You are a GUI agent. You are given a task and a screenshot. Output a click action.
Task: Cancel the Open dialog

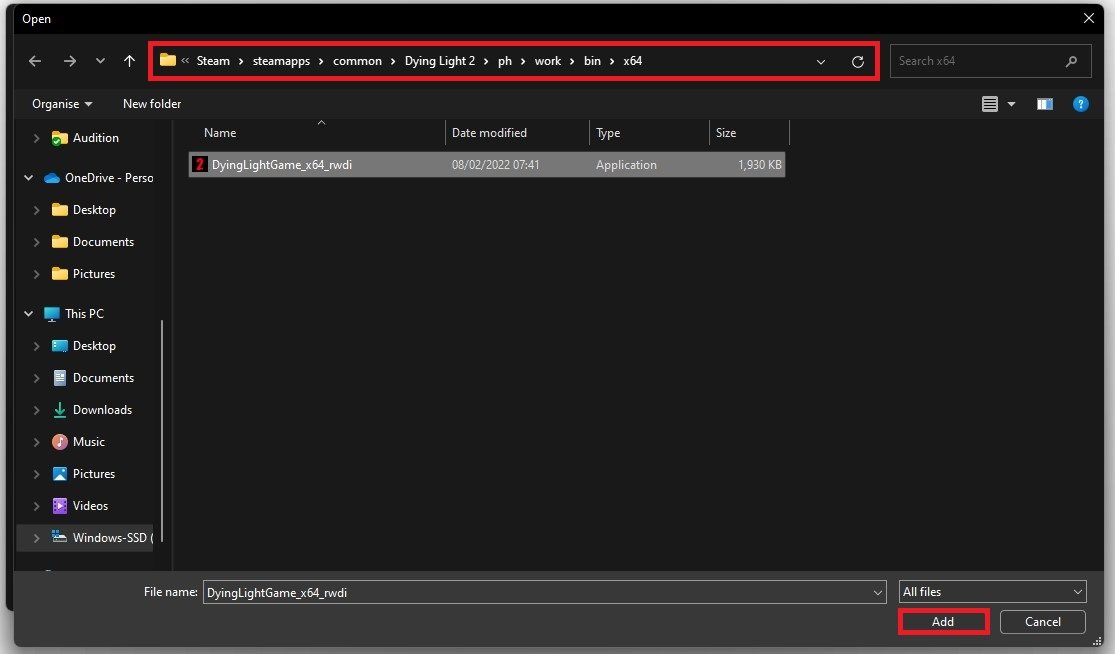pyautogui.click(x=1042, y=621)
